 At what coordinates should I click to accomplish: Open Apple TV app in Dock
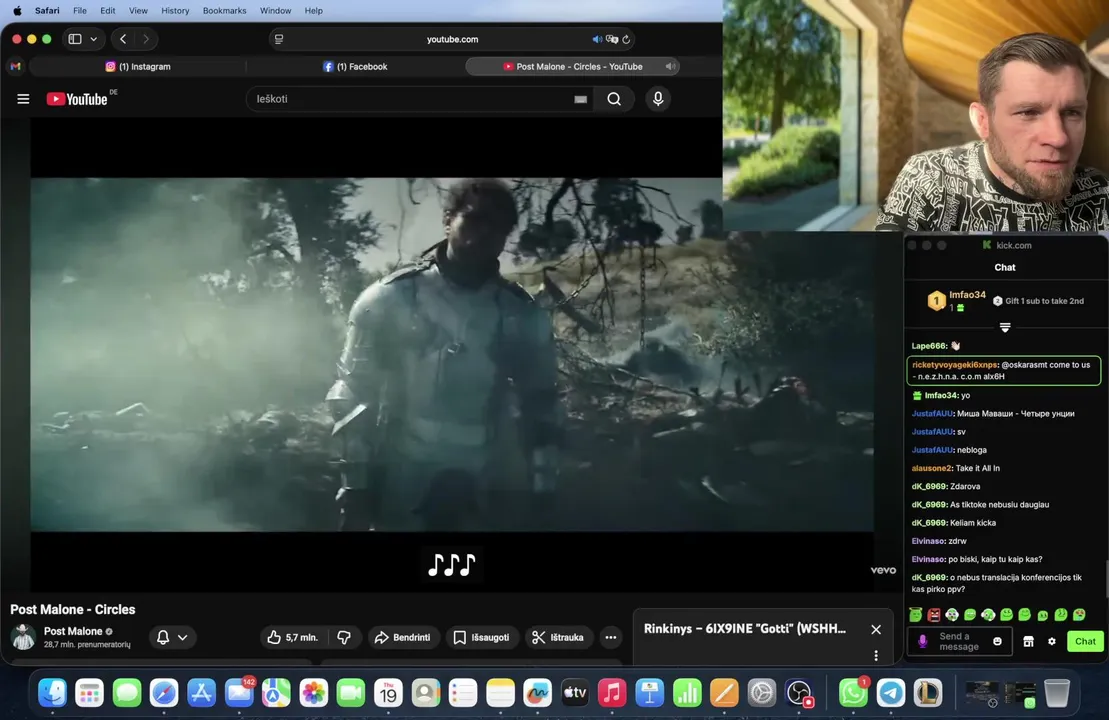tap(575, 693)
